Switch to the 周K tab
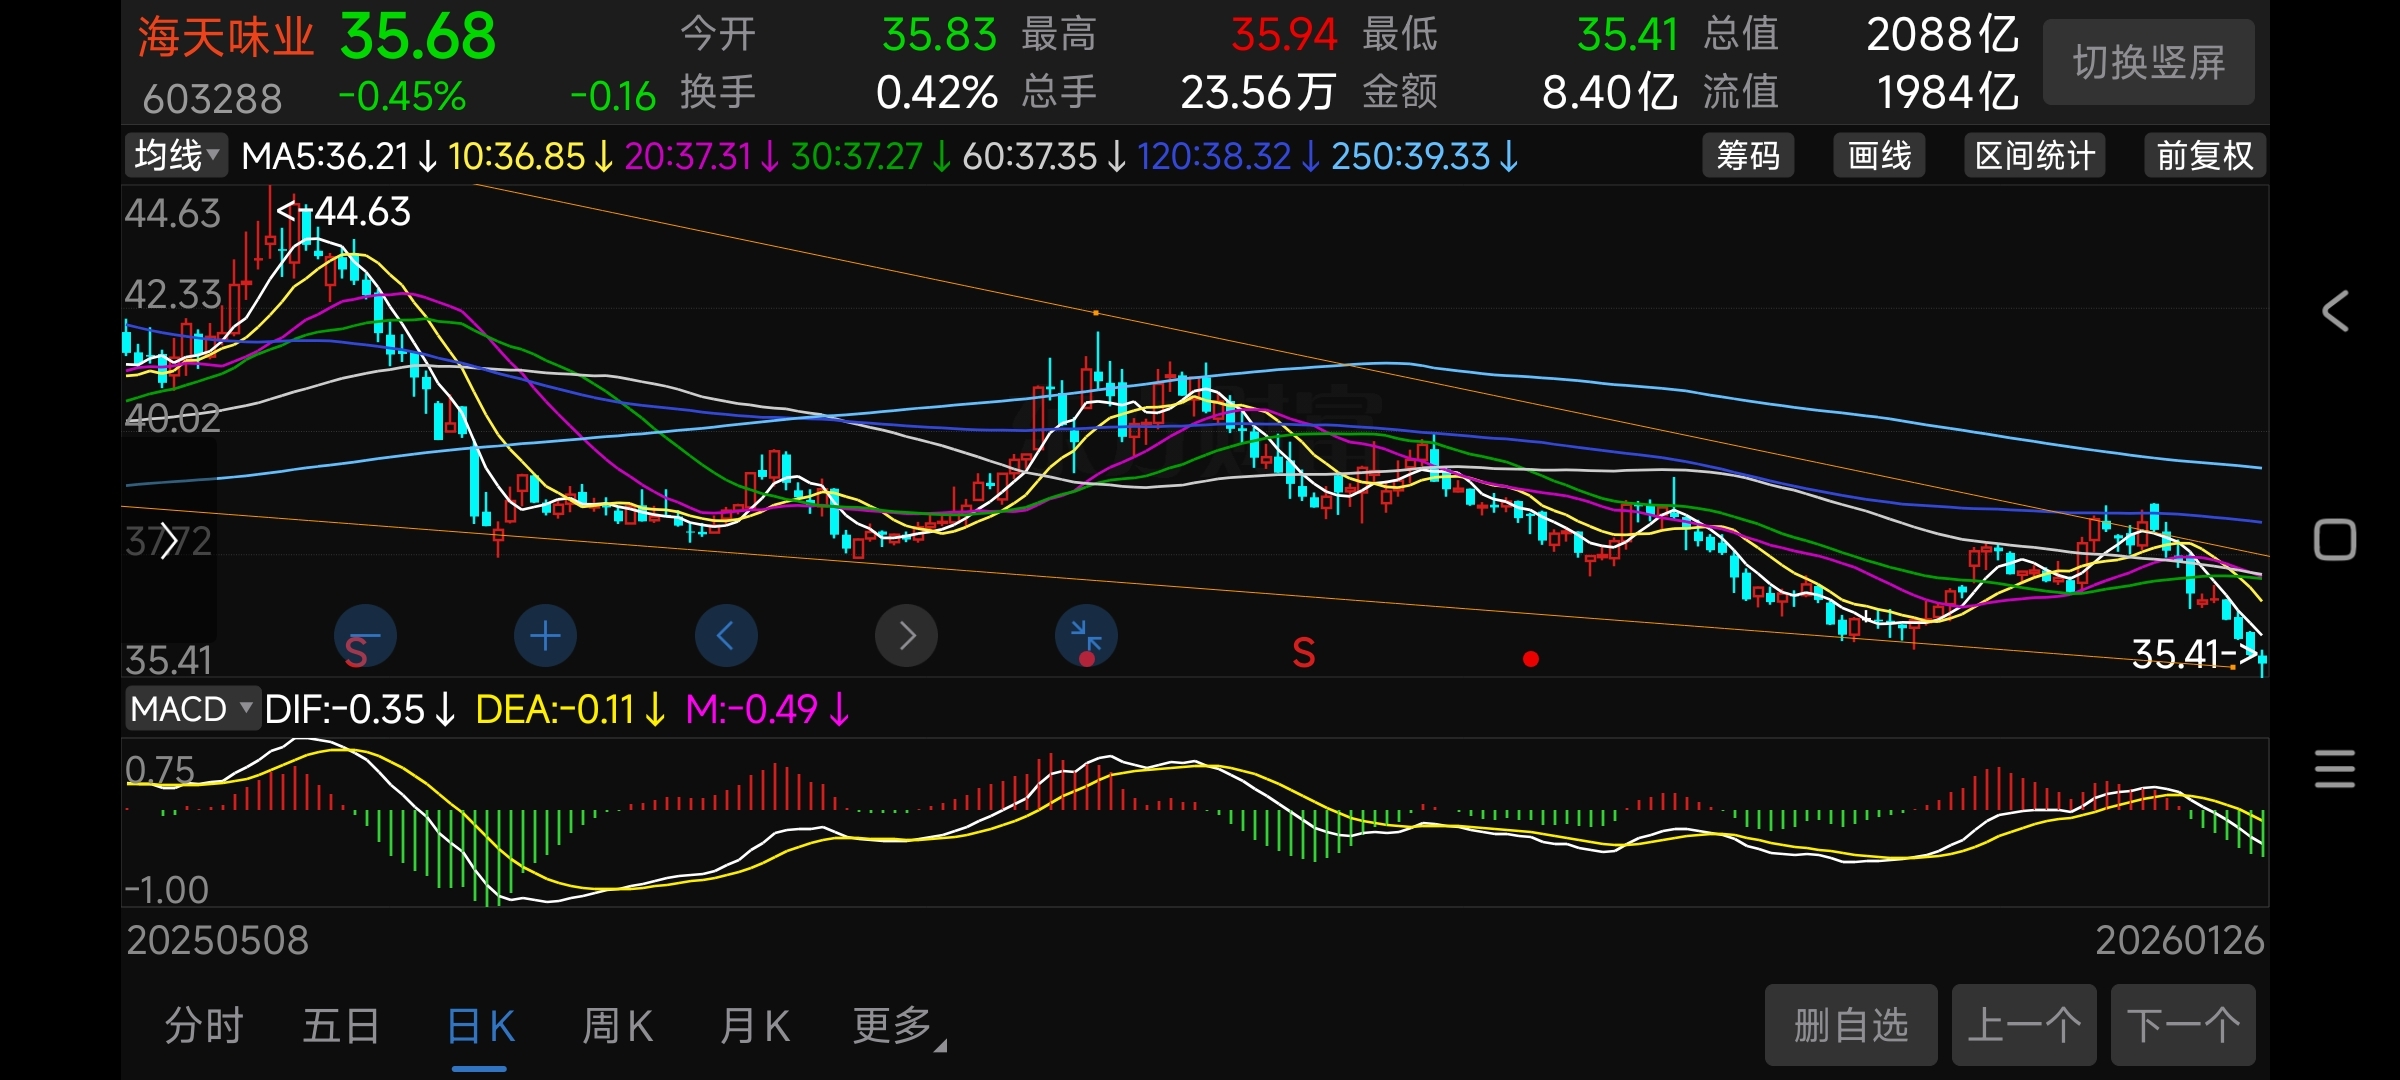This screenshot has width=2400, height=1080. pyautogui.click(x=617, y=1026)
